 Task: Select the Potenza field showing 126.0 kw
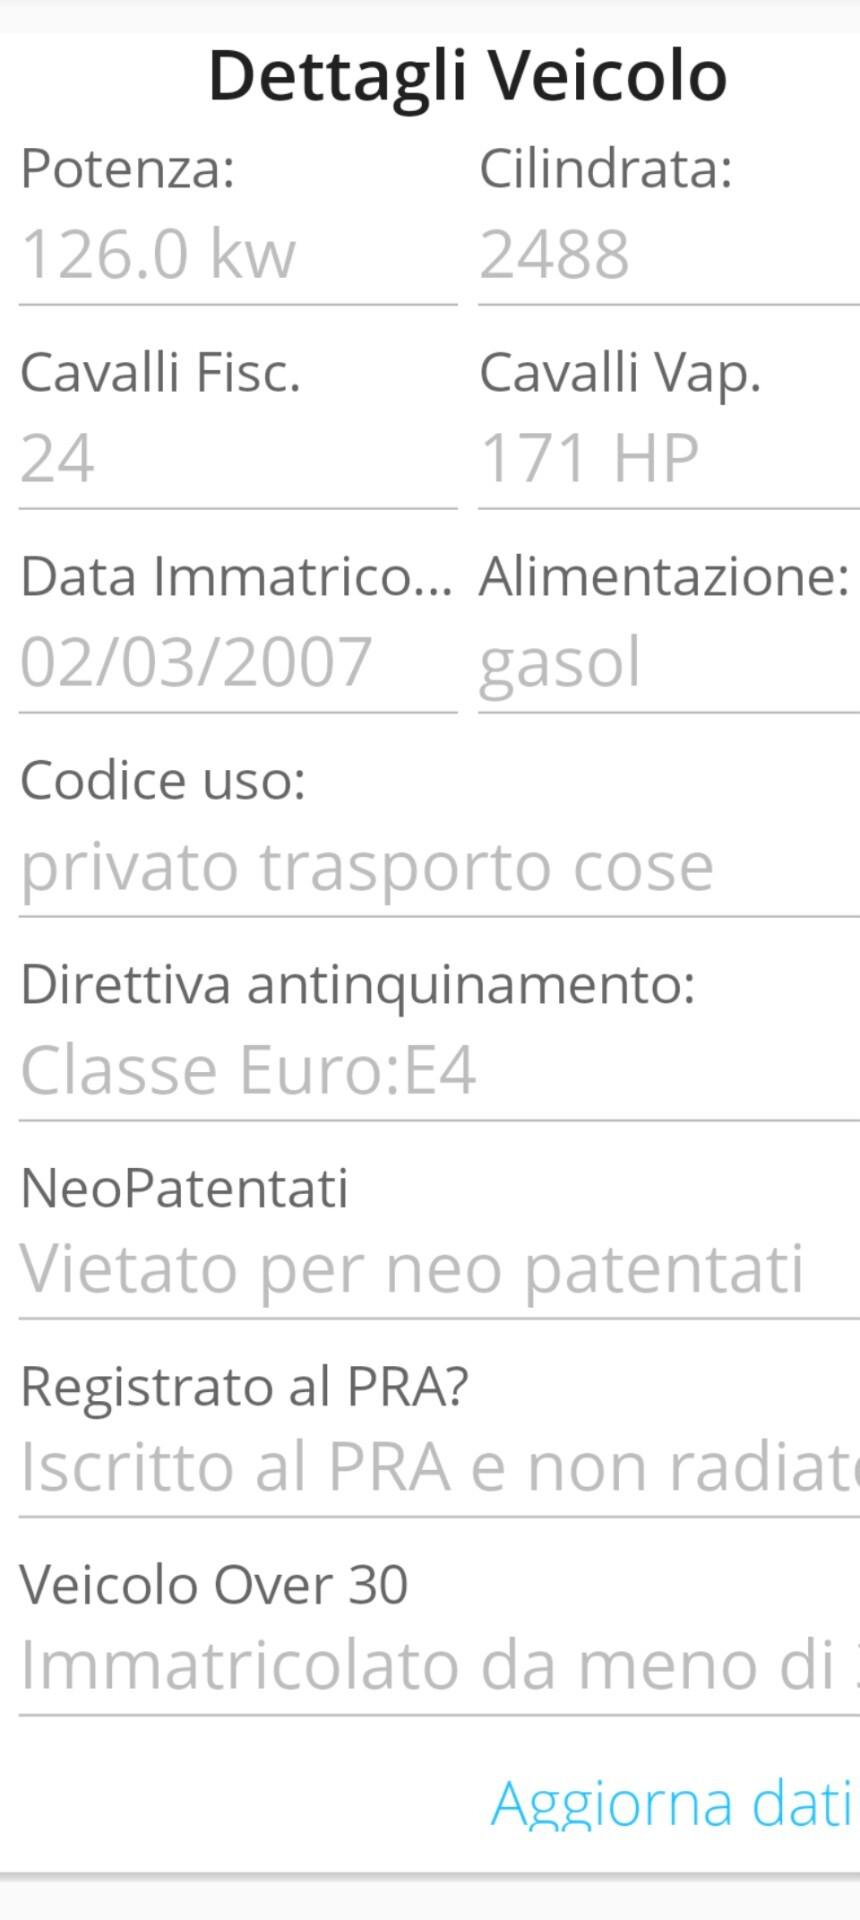tap(238, 254)
